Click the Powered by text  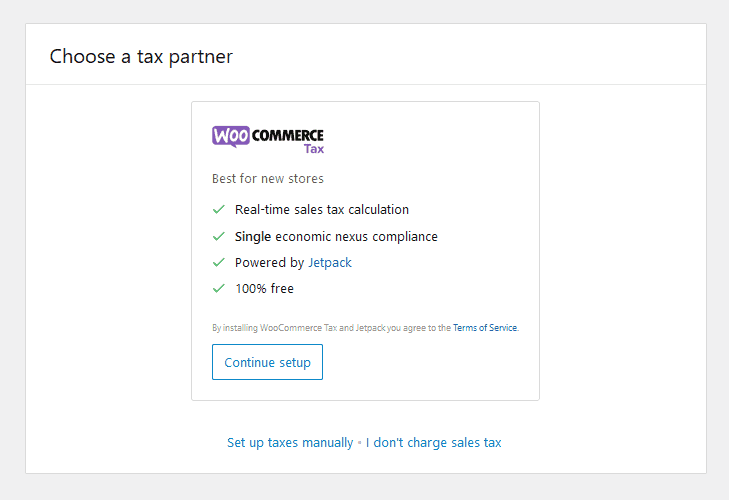(x=269, y=263)
